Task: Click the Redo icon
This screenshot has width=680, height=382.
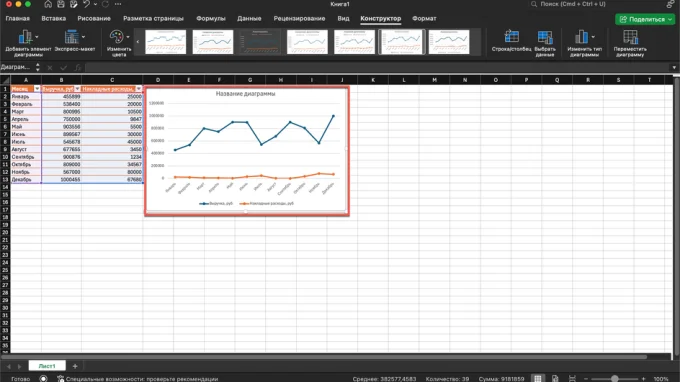Action: (x=105, y=4)
